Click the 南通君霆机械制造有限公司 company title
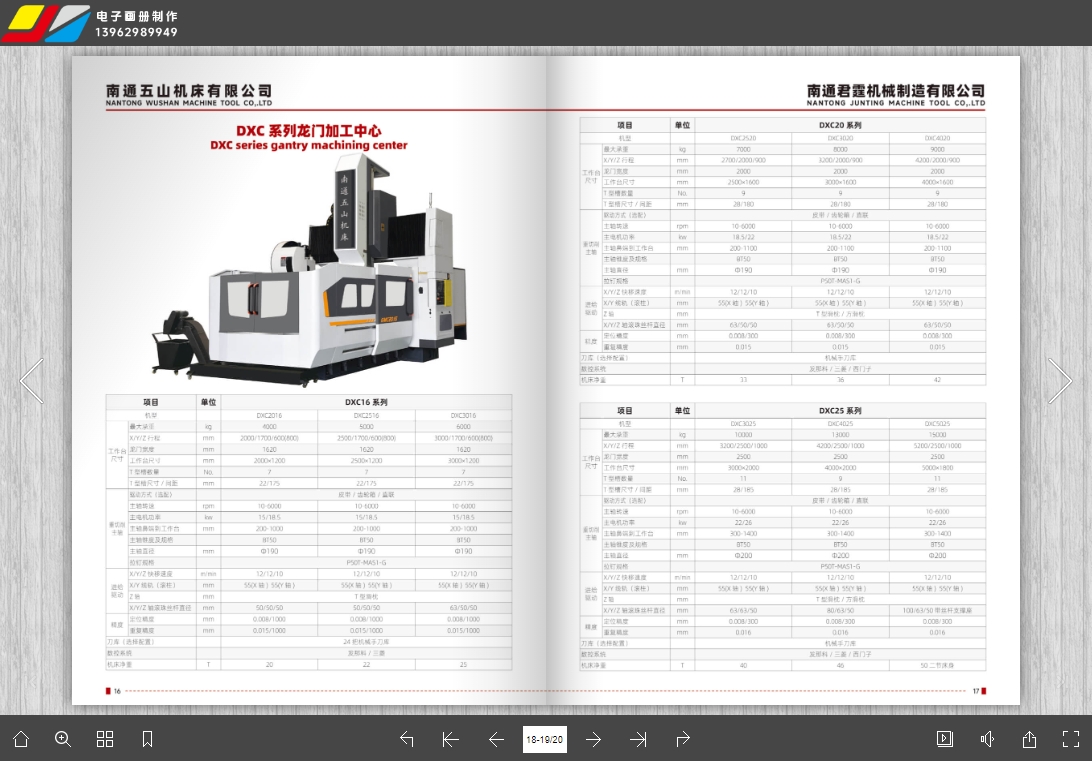This screenshot has width=1092, height=761. pyautogui.click(x=896, y=91)
